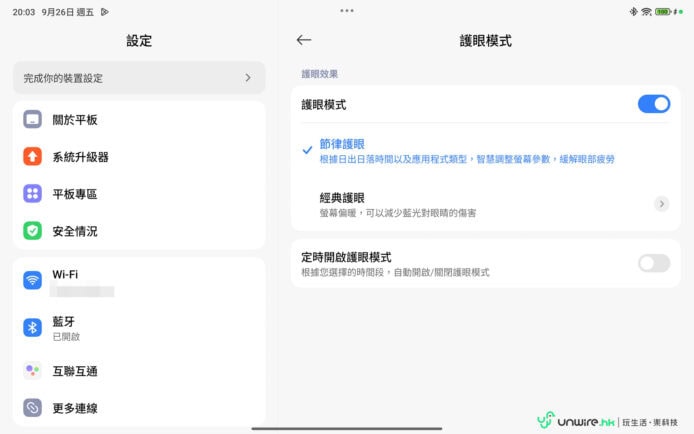Select the 節律護眼 option

(x=342, y=144)
